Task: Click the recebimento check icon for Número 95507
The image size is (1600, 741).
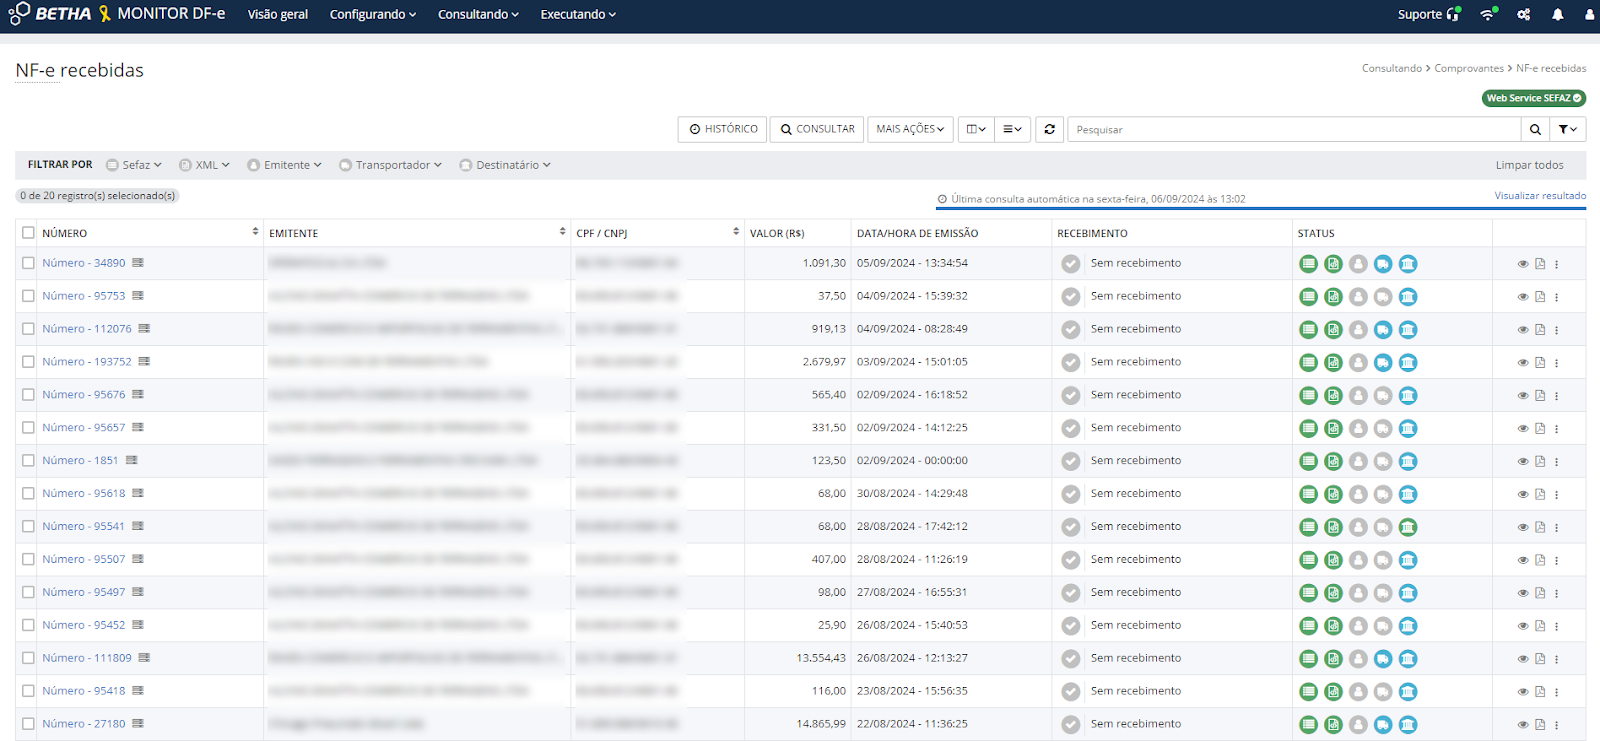Action: [1071, 560]
